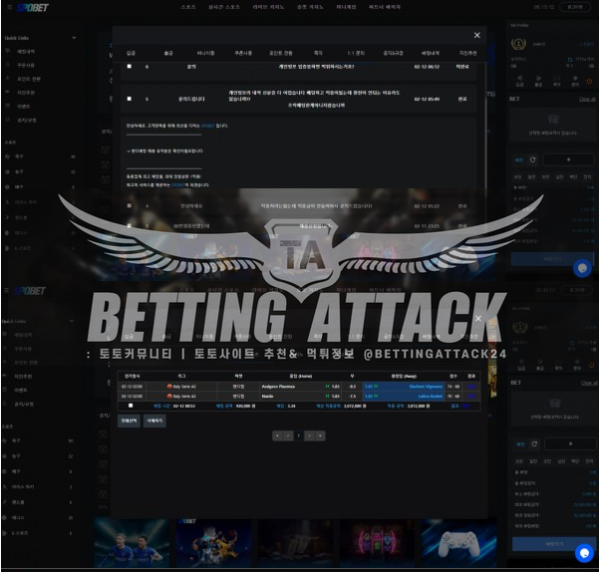Open the neon pink slot machine thumbnail

[x=377, y=542]
